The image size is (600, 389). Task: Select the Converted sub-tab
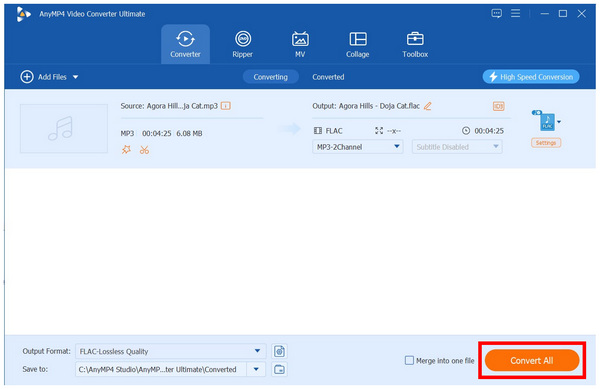point(328,77)
